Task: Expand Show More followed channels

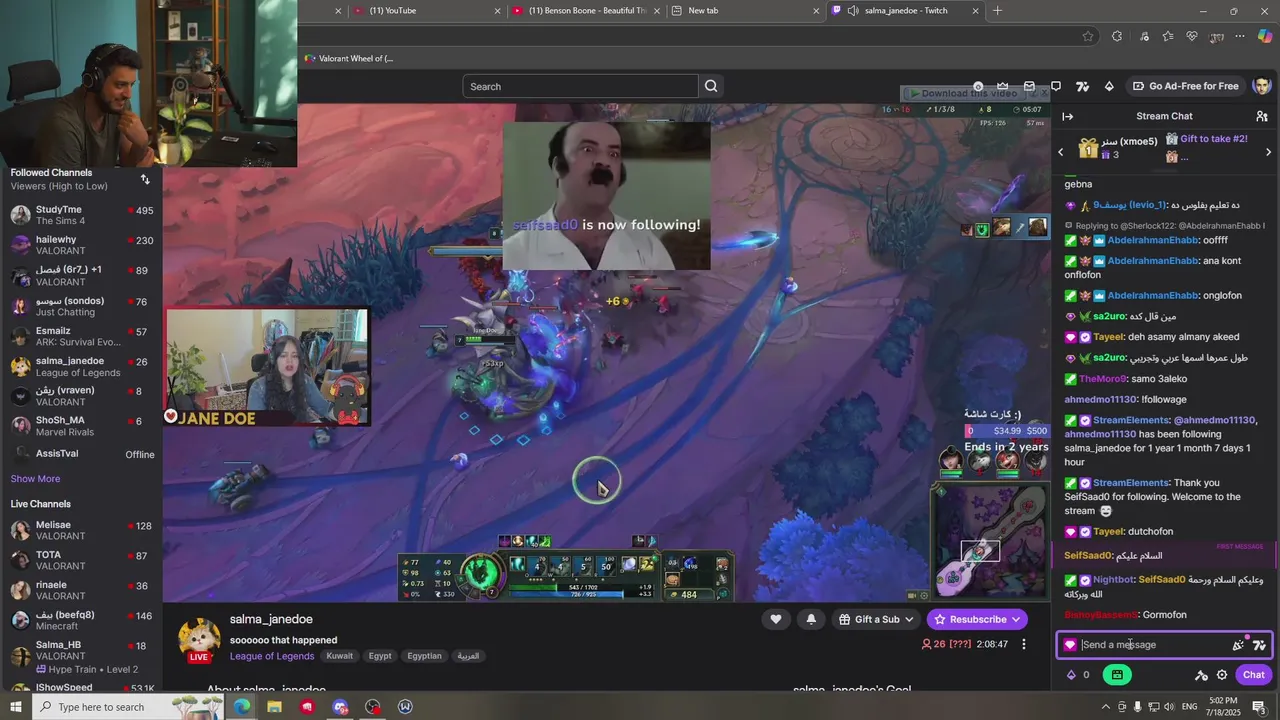Action: click(x=35, y=479)
